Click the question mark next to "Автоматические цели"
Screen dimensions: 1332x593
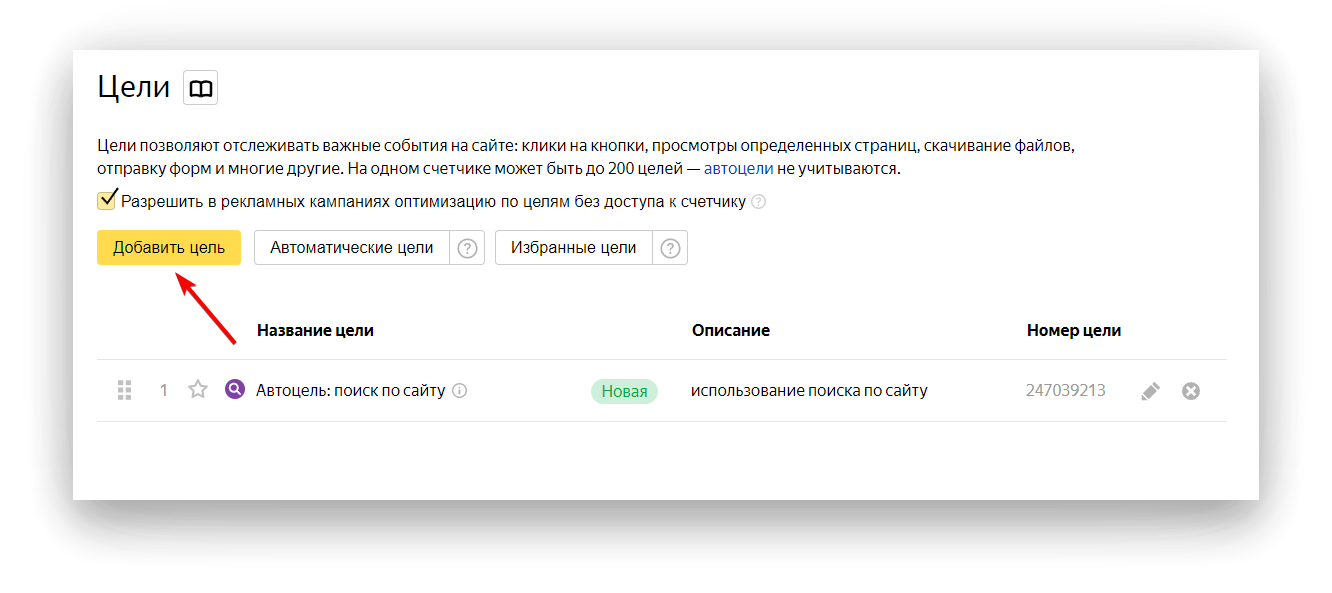tap(467, 249)
